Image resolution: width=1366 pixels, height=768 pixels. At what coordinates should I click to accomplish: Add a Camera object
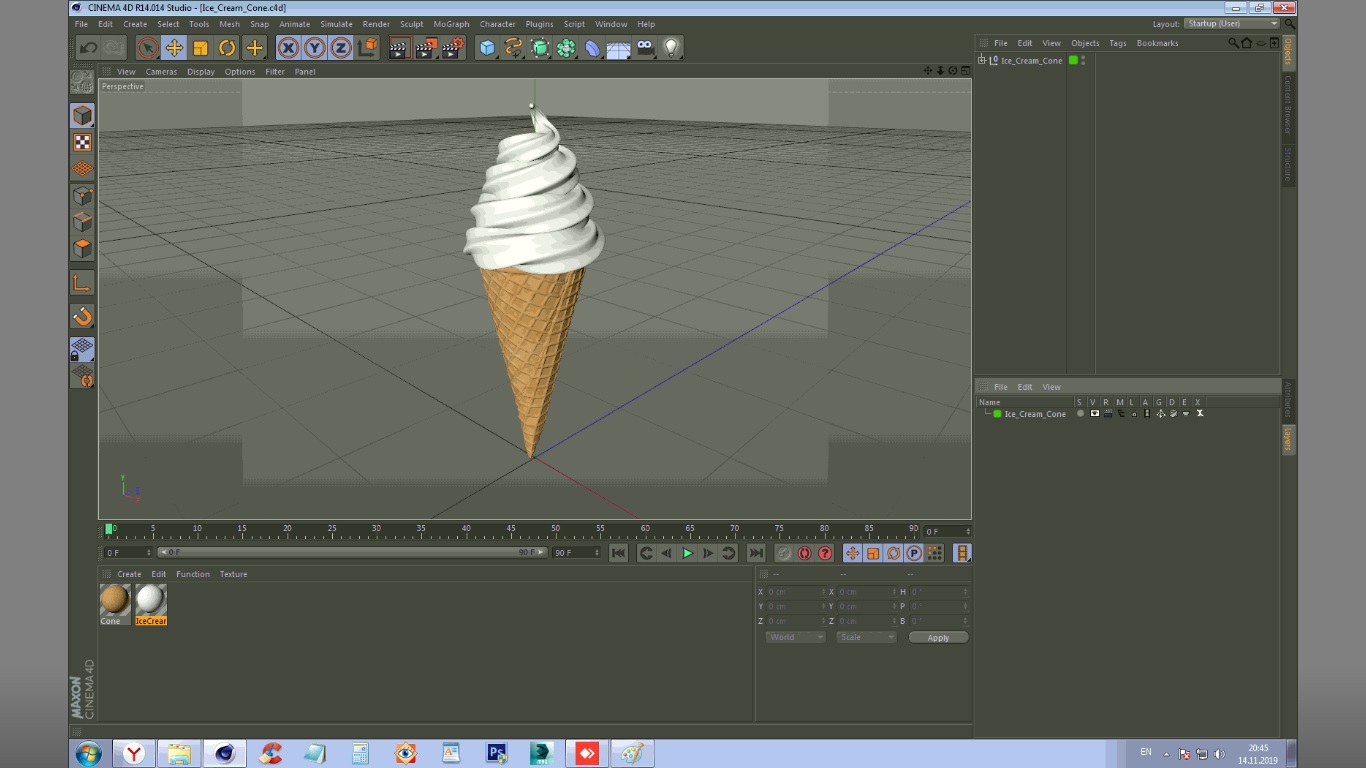pyautogui.click(x=645, y=47)
